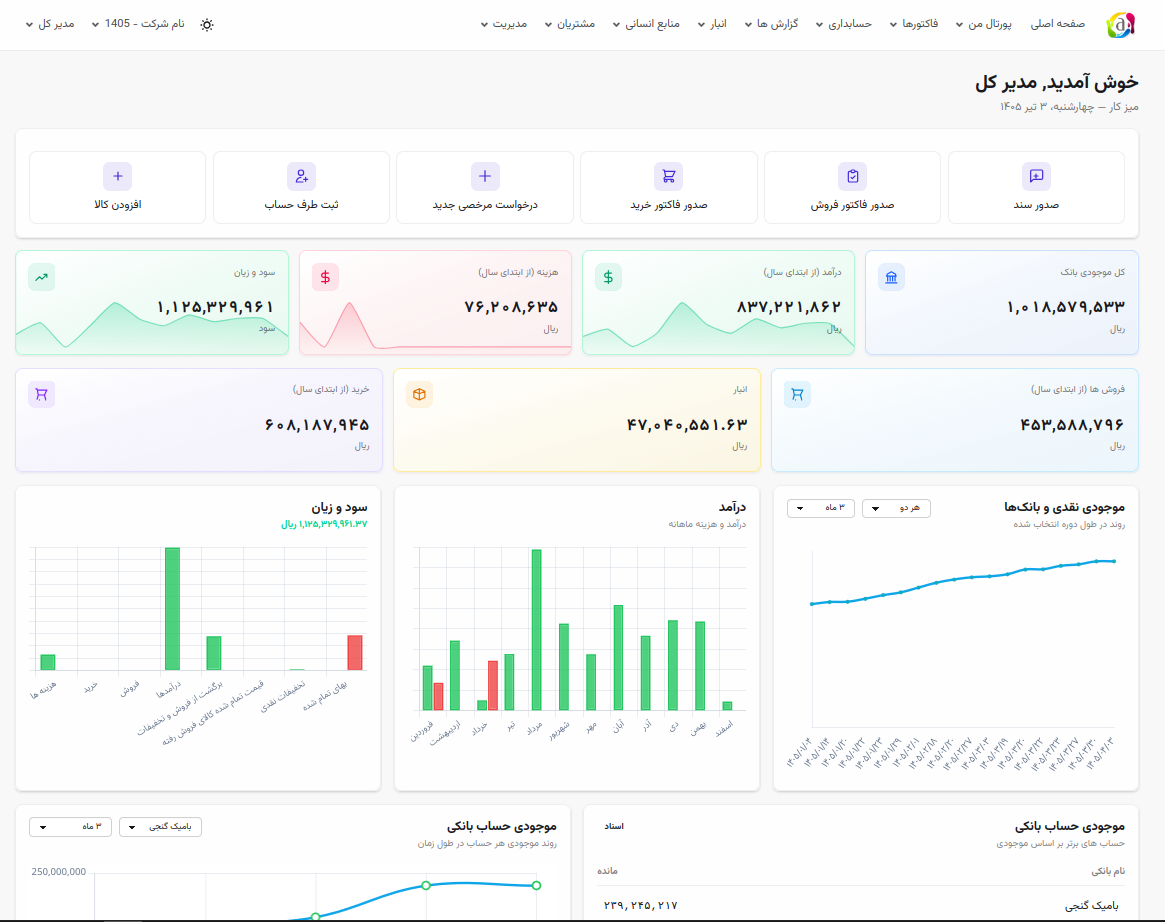Click the app logo in the top corner
1165x922 pixels.
click(1120, 25)
